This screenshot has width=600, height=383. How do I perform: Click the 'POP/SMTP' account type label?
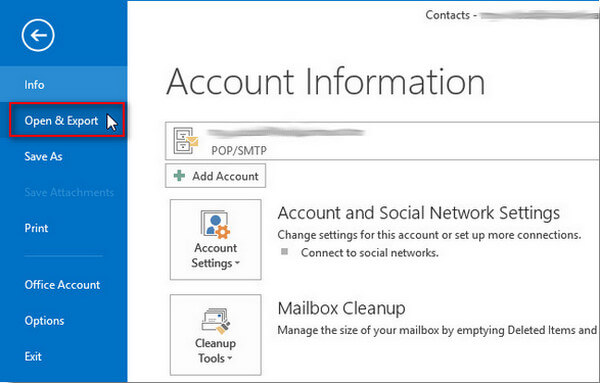click(x=239, y=150)
